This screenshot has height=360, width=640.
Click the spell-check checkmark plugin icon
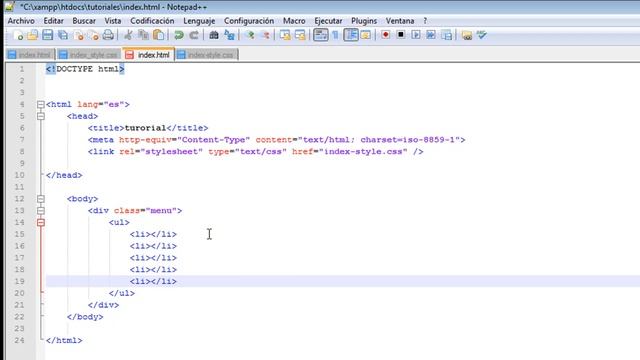482,36
